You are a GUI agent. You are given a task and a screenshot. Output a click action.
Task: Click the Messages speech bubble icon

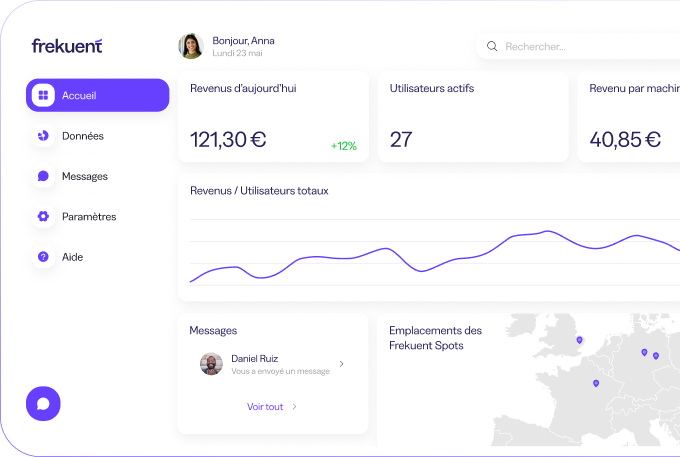[43, 176]
